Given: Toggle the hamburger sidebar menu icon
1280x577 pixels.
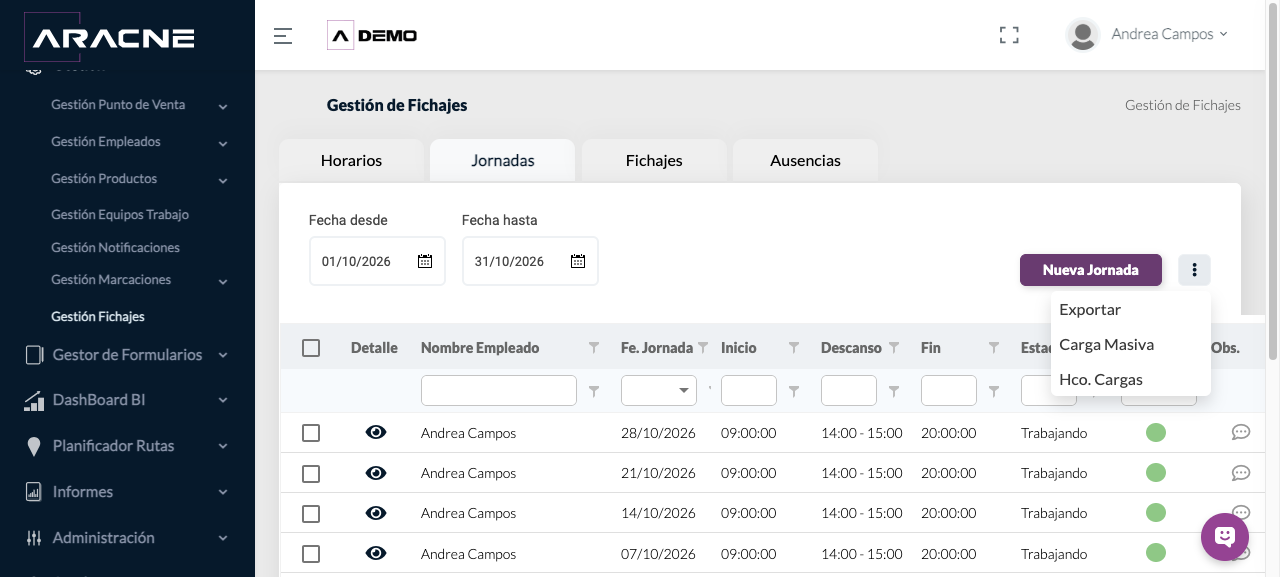Looking at the screenshot, I should pos(283,36).
